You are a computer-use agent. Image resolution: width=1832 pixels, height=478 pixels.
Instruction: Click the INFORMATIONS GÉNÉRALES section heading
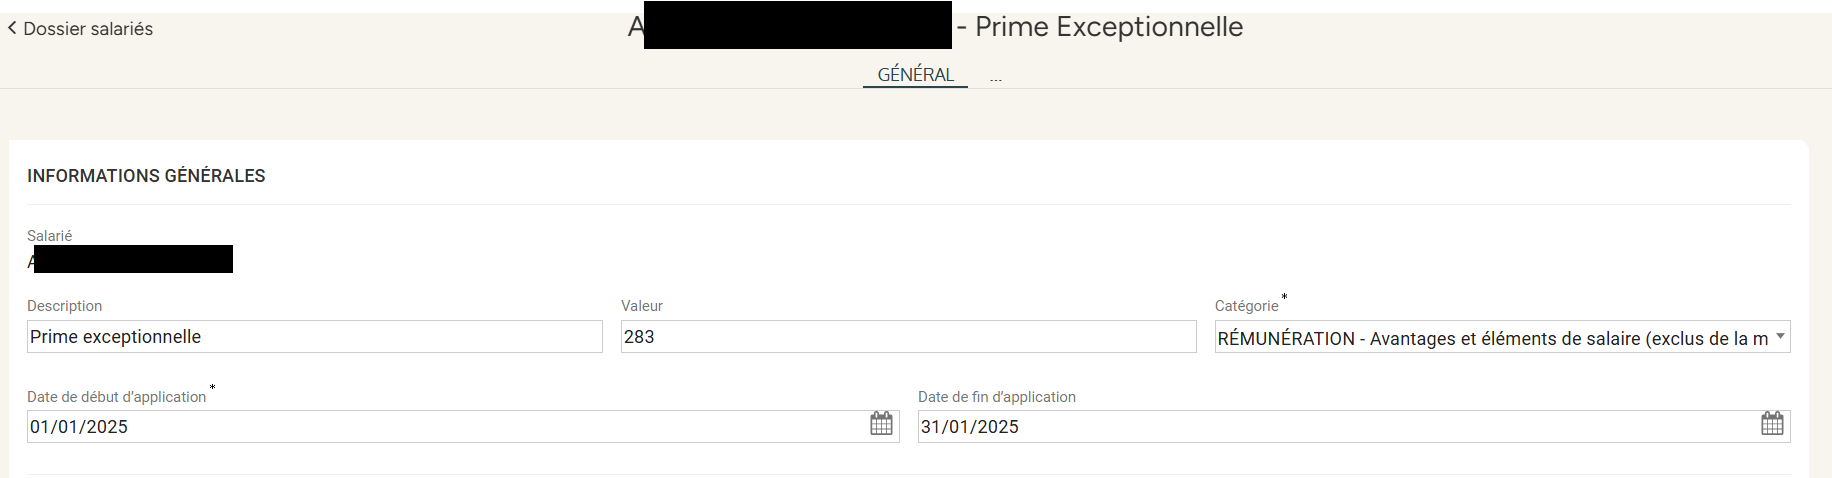(x=146, y=176)
